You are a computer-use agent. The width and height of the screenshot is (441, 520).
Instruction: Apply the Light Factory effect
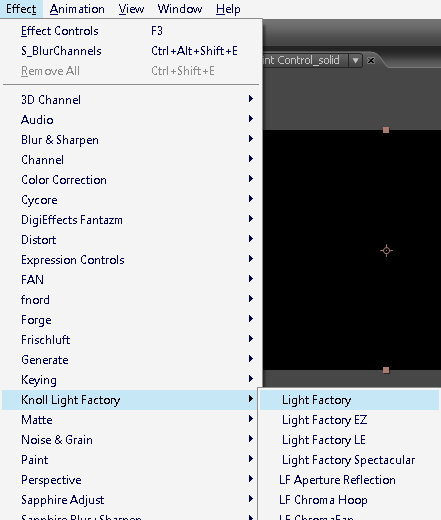pyautogui.click(x=349, y=400)
